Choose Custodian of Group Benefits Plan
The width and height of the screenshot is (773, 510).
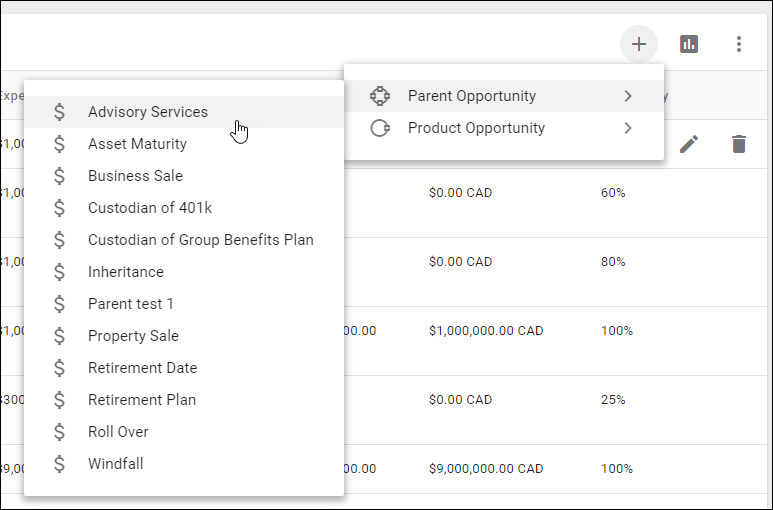point(200,240)
